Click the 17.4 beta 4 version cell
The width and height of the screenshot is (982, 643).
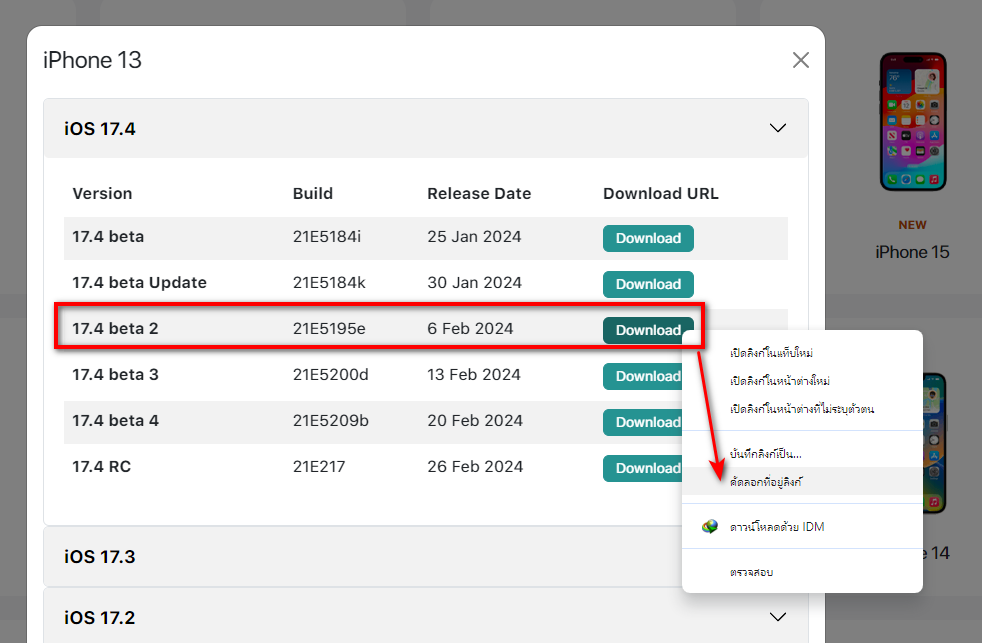pyautogui.click(x=115, y=421)
